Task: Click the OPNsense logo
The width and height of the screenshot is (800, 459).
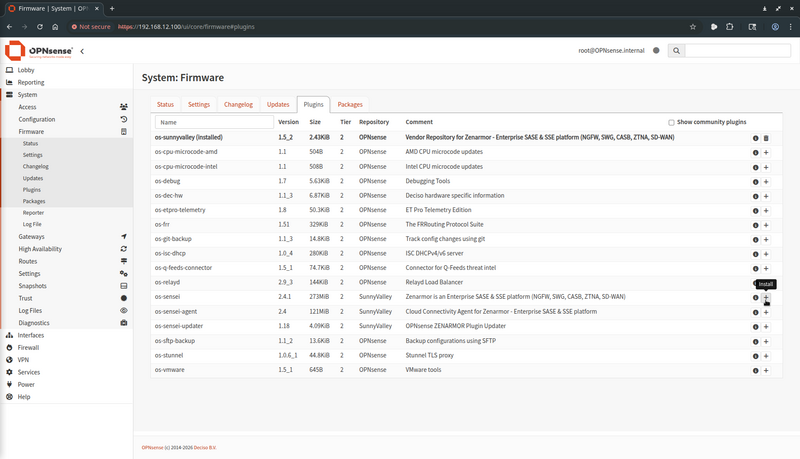Action: point(39,50)
